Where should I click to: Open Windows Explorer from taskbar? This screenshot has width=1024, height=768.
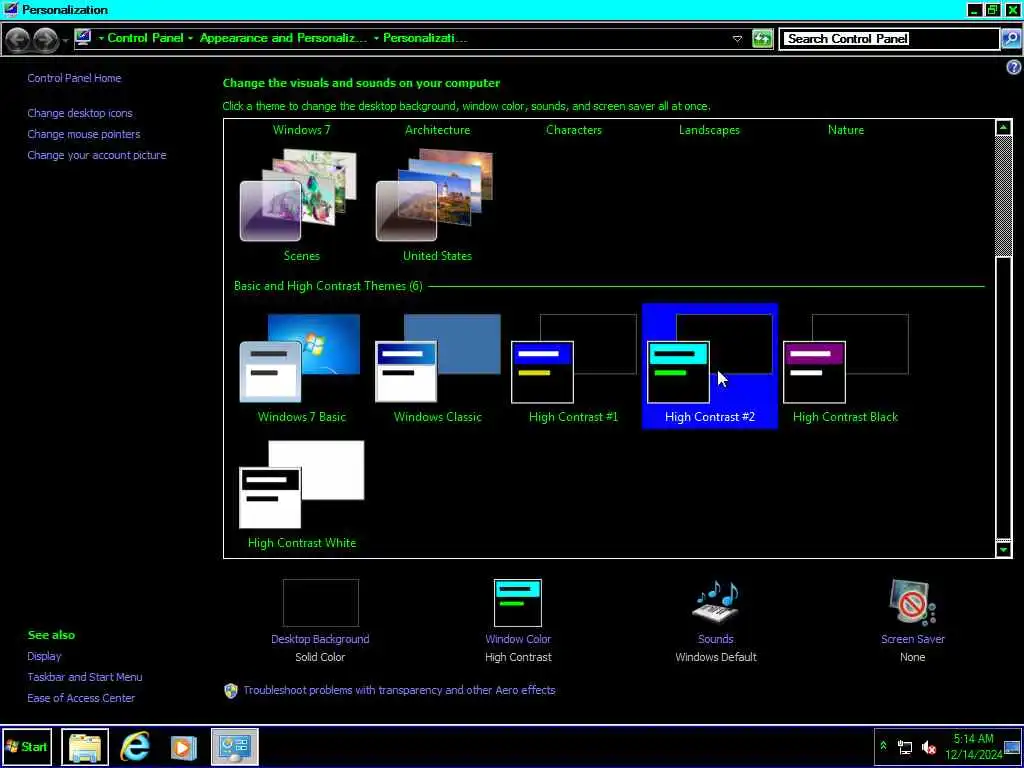click(x=85, y=747)
